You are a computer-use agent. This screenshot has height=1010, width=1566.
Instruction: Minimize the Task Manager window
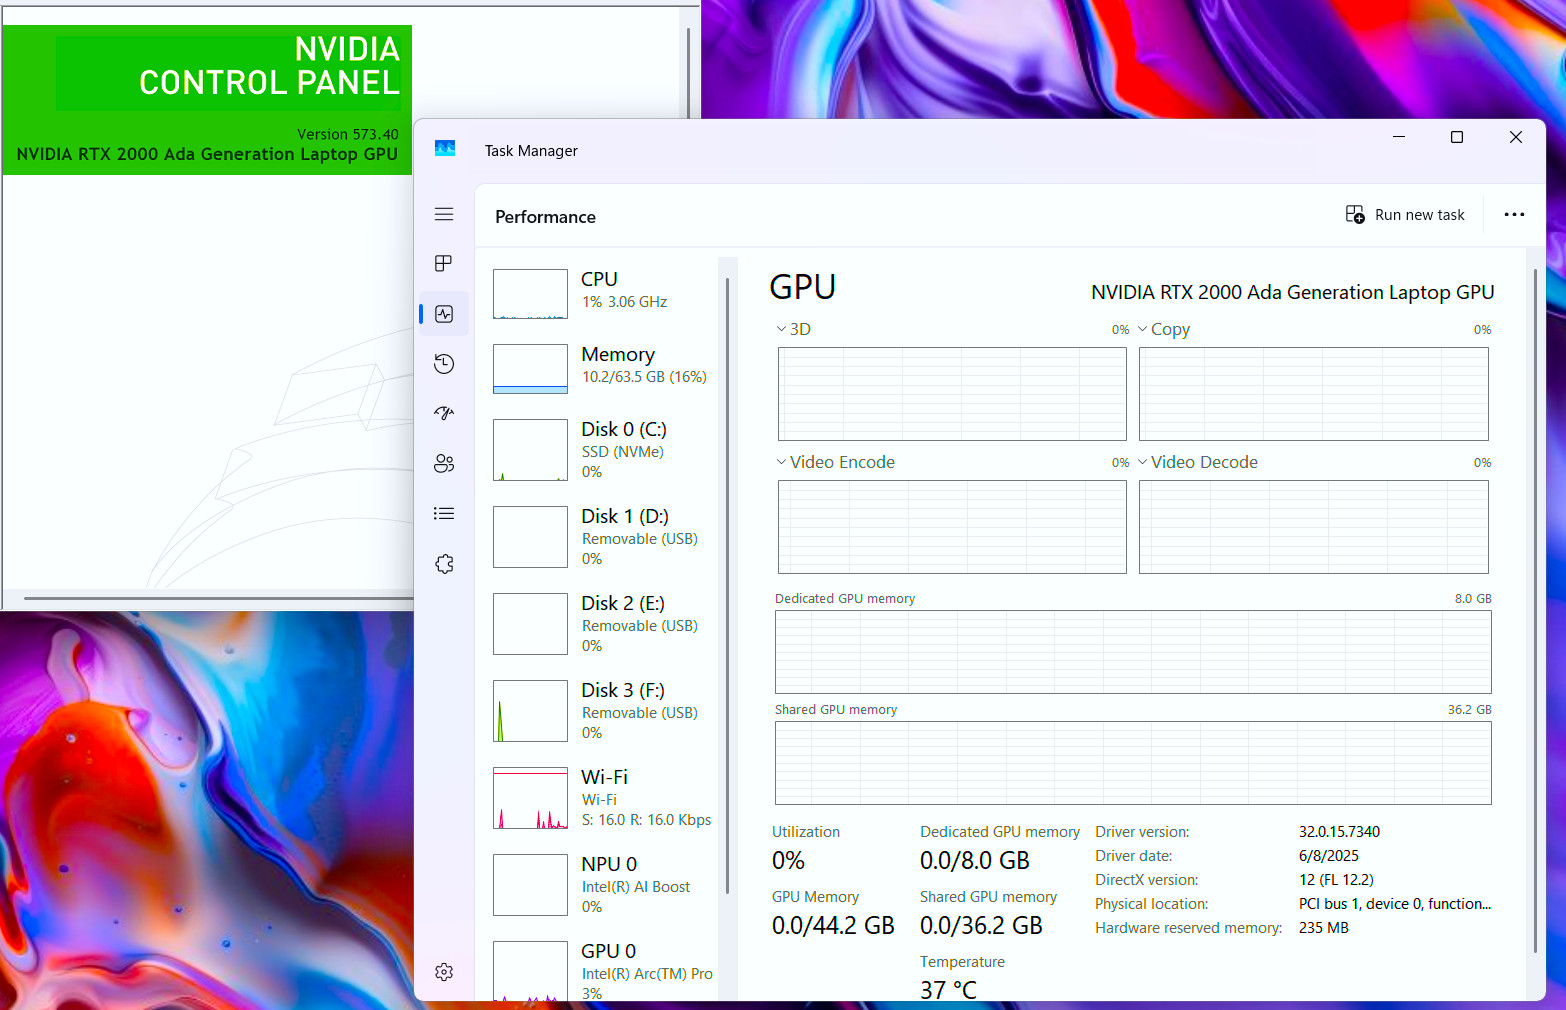tap(1399, 137)
